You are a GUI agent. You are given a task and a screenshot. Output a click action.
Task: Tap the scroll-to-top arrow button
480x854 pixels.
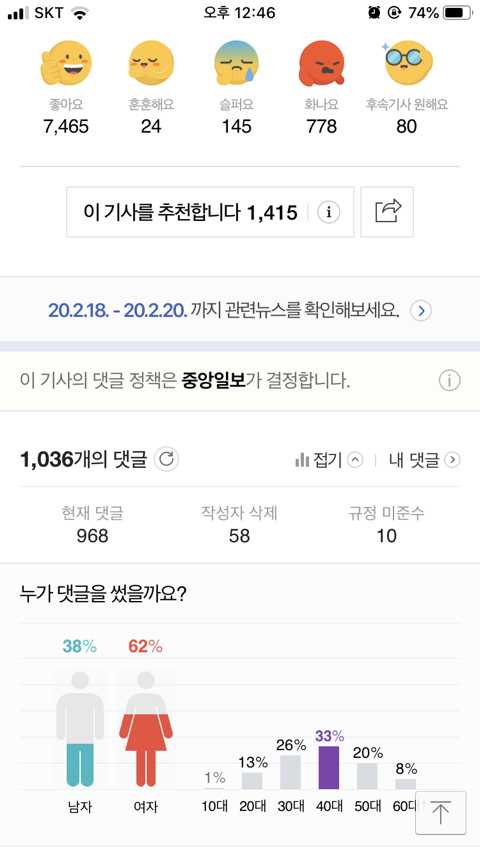pyautogui.click(x=440, y=813)
